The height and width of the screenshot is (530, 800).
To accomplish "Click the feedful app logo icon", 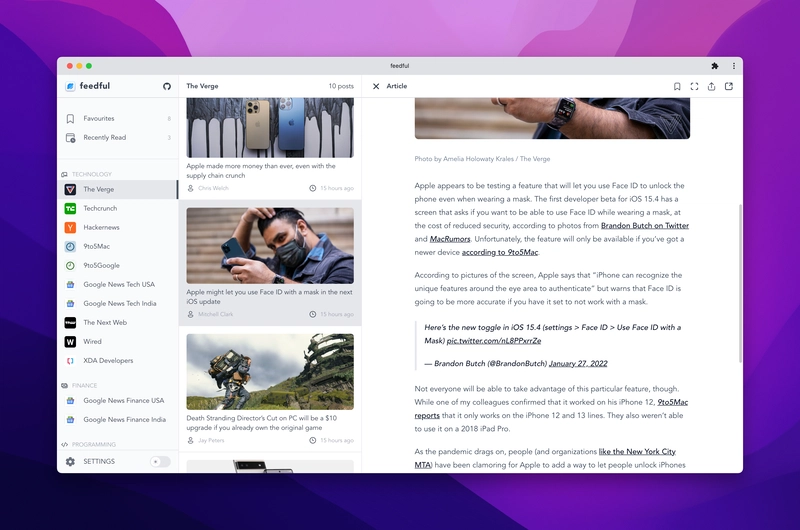I will [70, 86].
